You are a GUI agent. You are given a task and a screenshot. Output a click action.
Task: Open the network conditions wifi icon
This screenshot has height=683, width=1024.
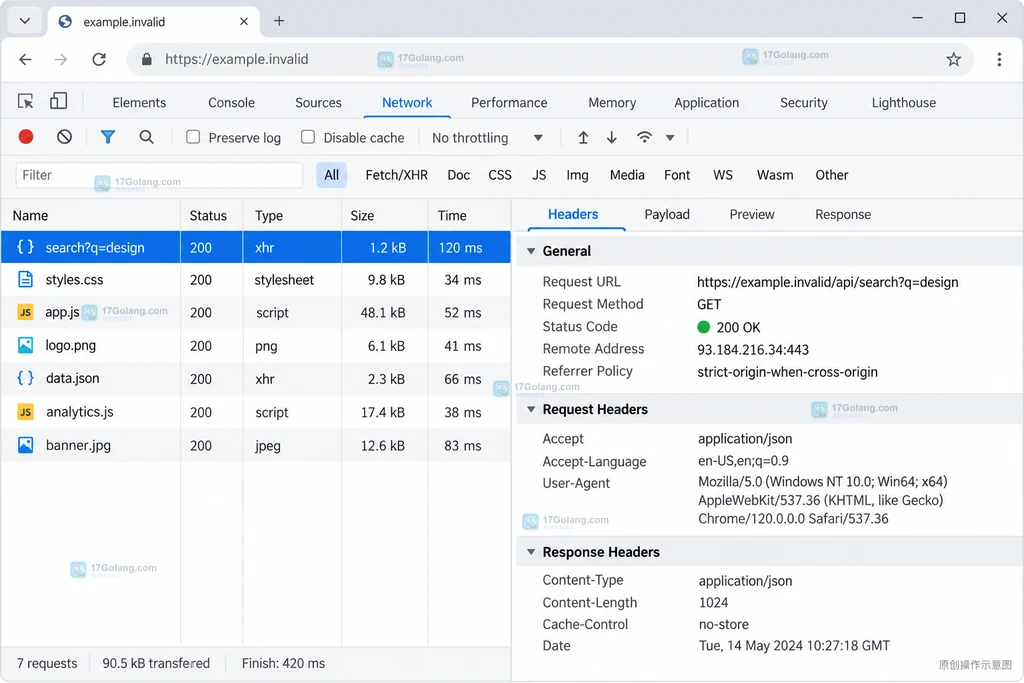coord(645,137)
